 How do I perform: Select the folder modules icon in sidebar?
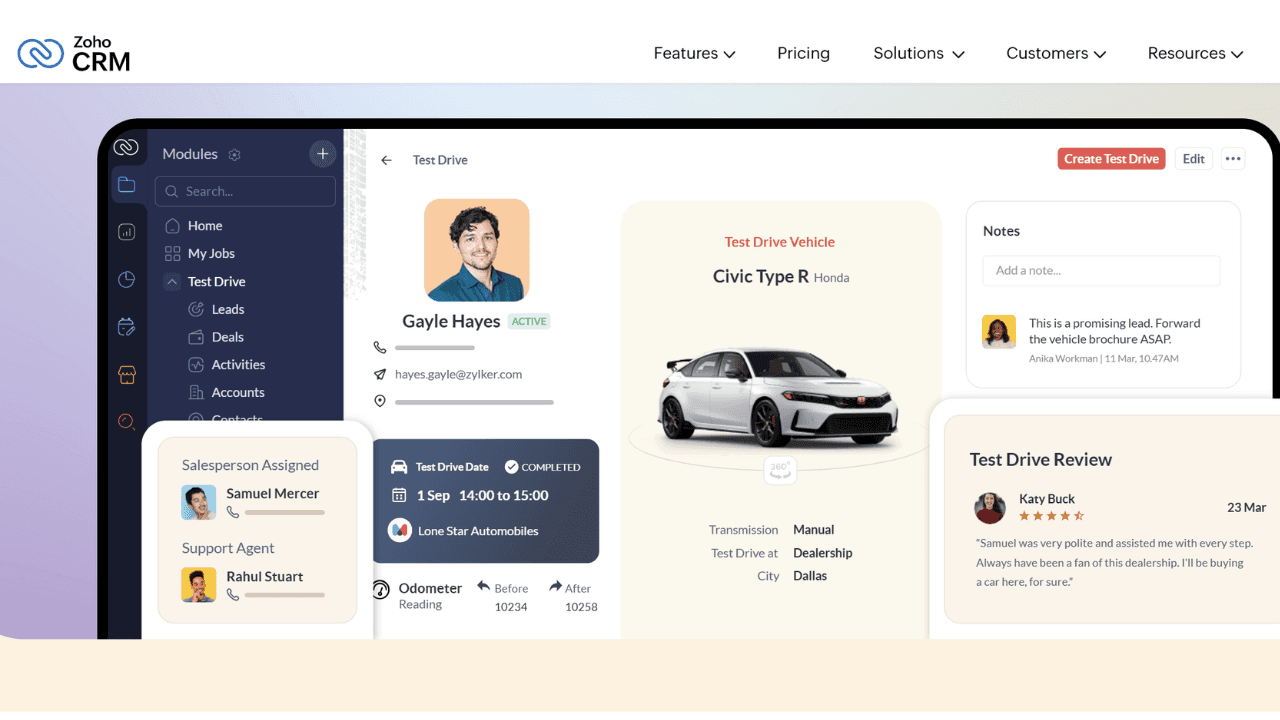126,184
